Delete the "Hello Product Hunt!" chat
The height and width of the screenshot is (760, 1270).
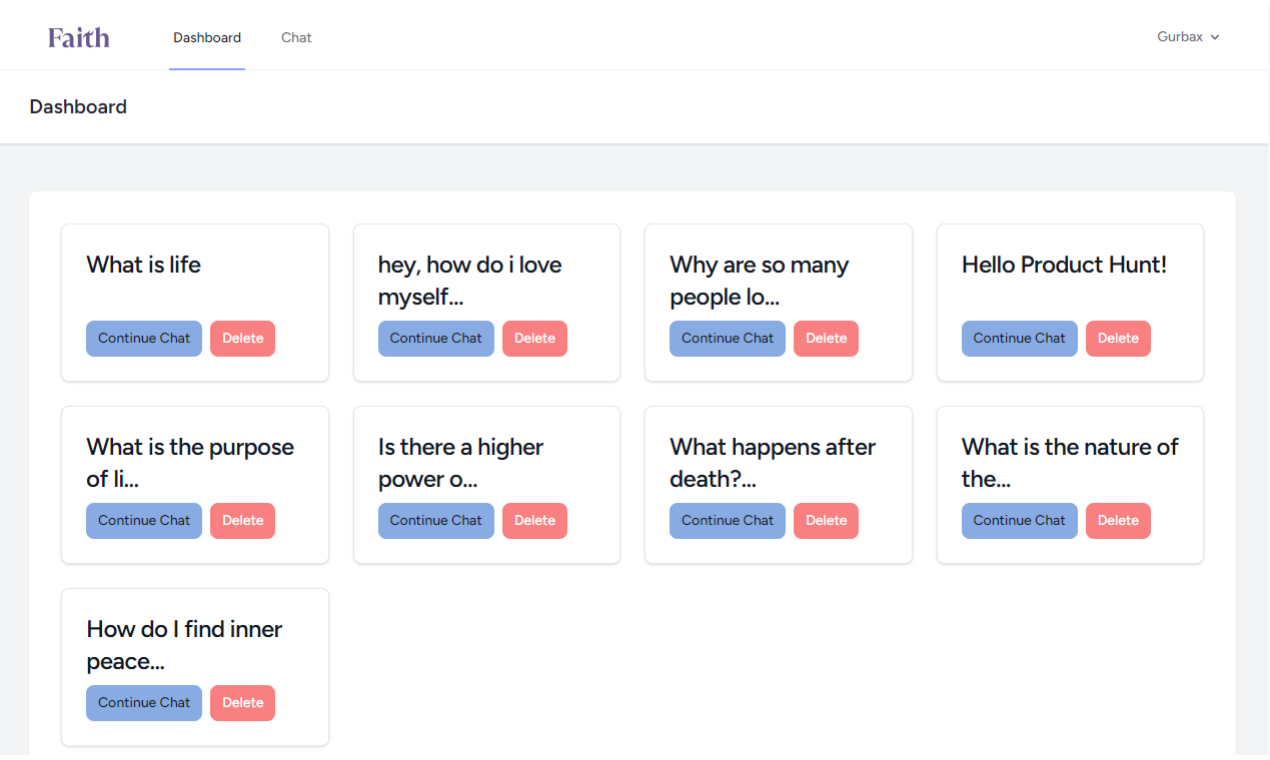[1118, 338]
